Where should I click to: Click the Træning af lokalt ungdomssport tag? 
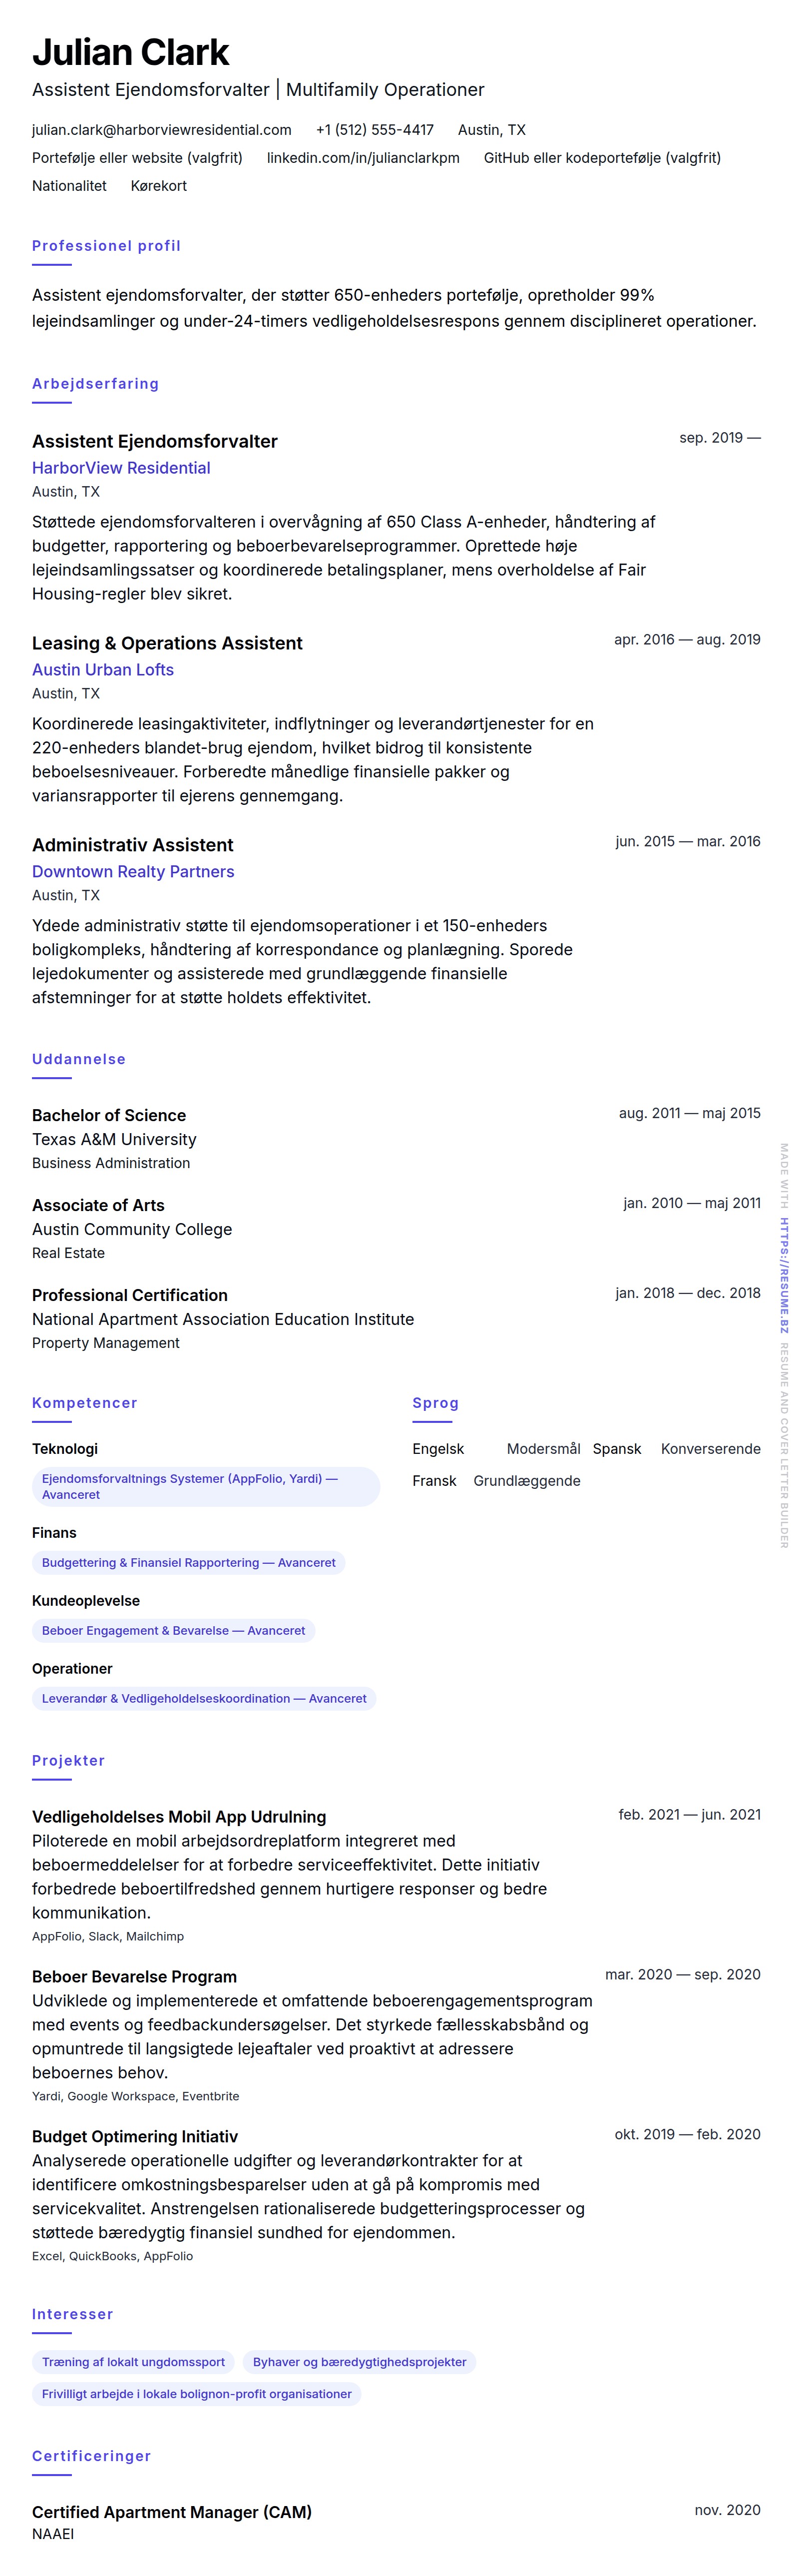[x=133, y=2362]
